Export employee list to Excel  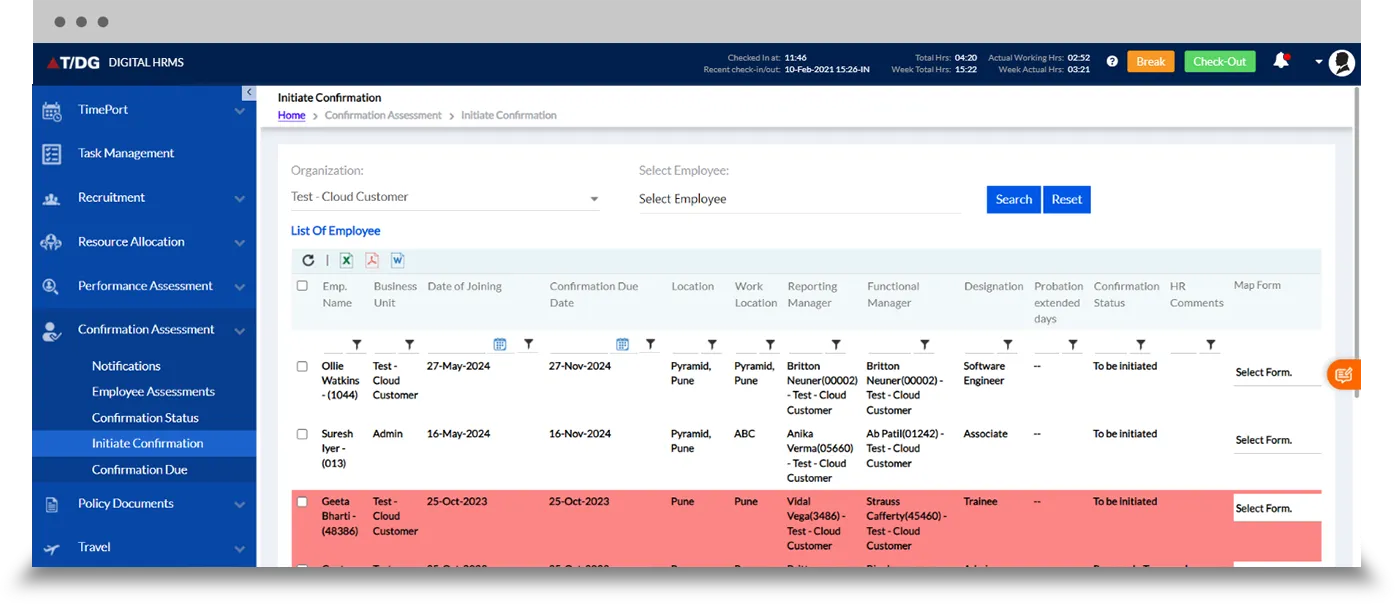point(346,260)
